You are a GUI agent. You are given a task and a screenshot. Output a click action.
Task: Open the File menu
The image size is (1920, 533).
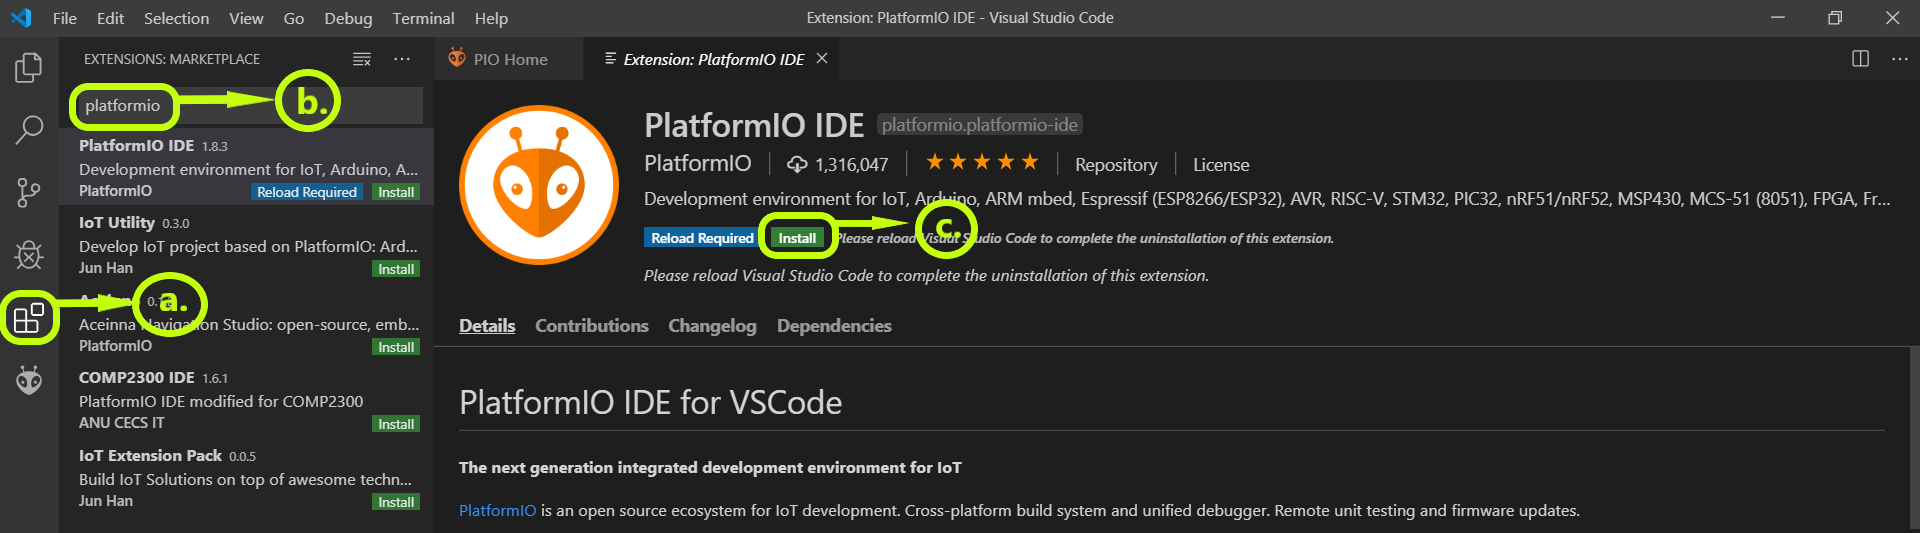click(x=64, y=18)
